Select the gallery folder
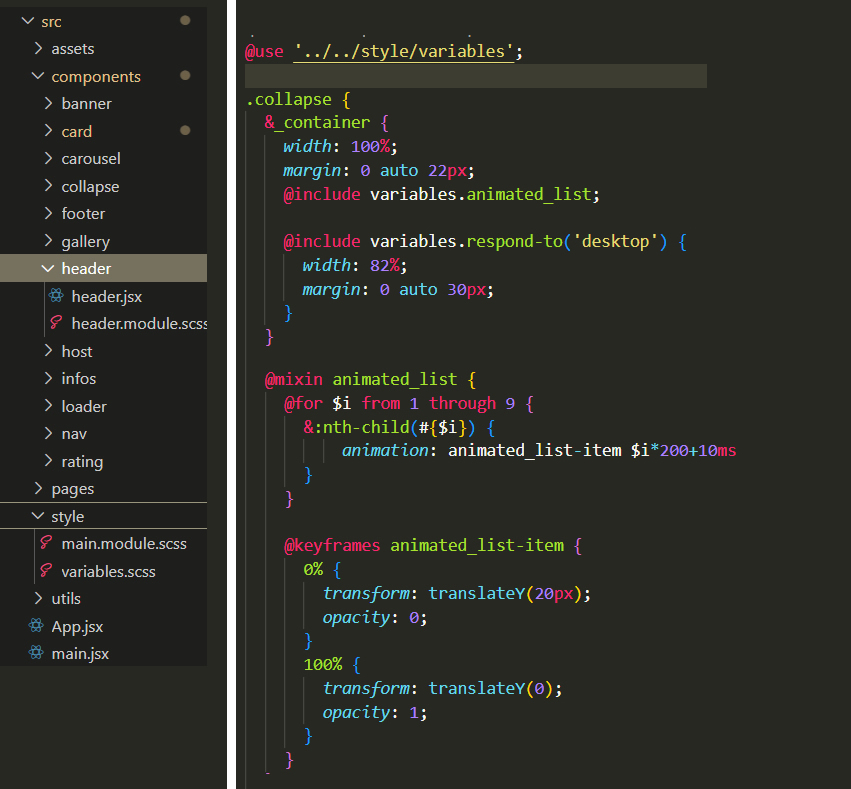The image size is (851, 789). coord(85,241)
